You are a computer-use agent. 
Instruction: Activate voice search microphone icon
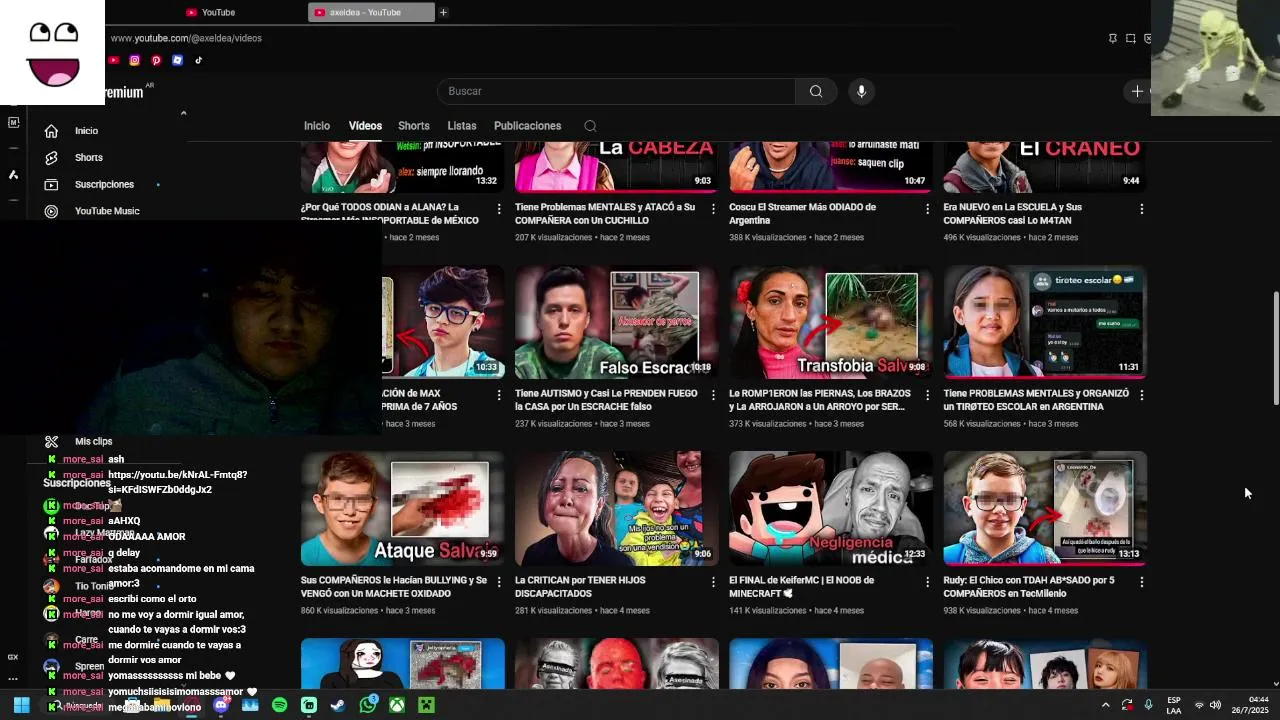[861, 91]
